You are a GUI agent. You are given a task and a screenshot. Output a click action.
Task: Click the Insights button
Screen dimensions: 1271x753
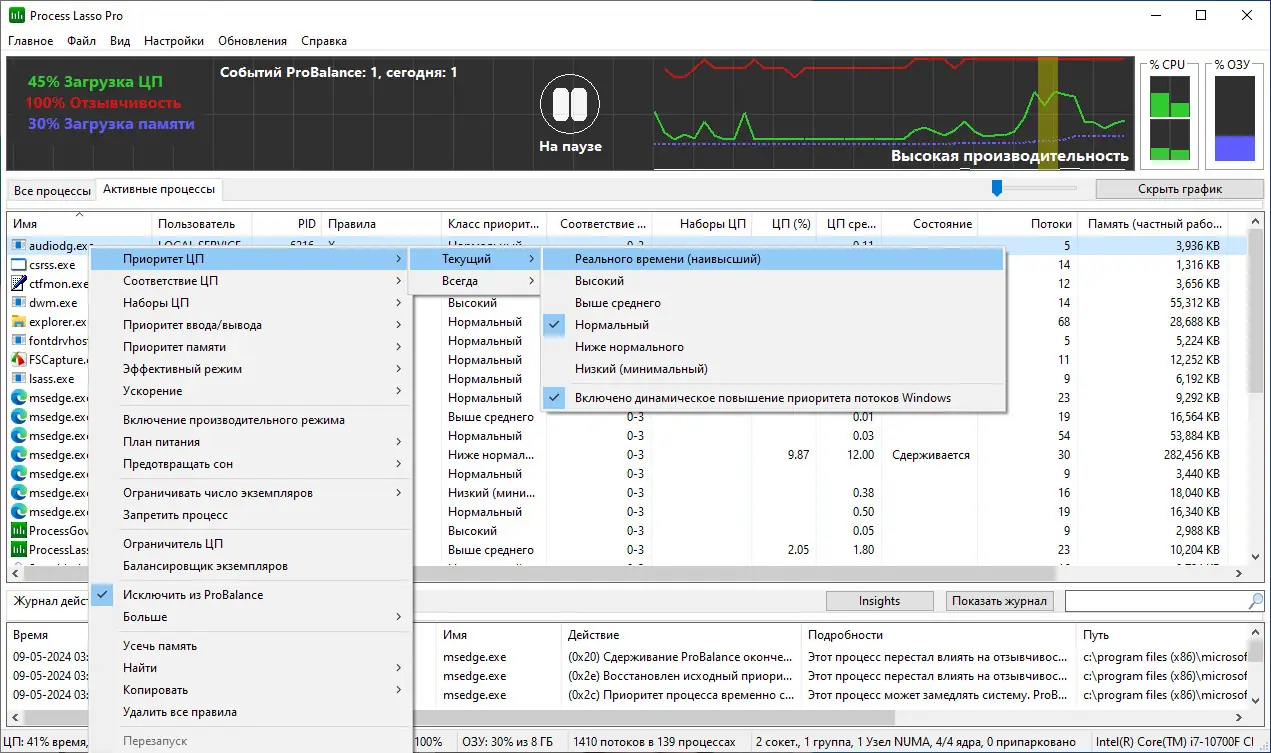coord(879,601)
